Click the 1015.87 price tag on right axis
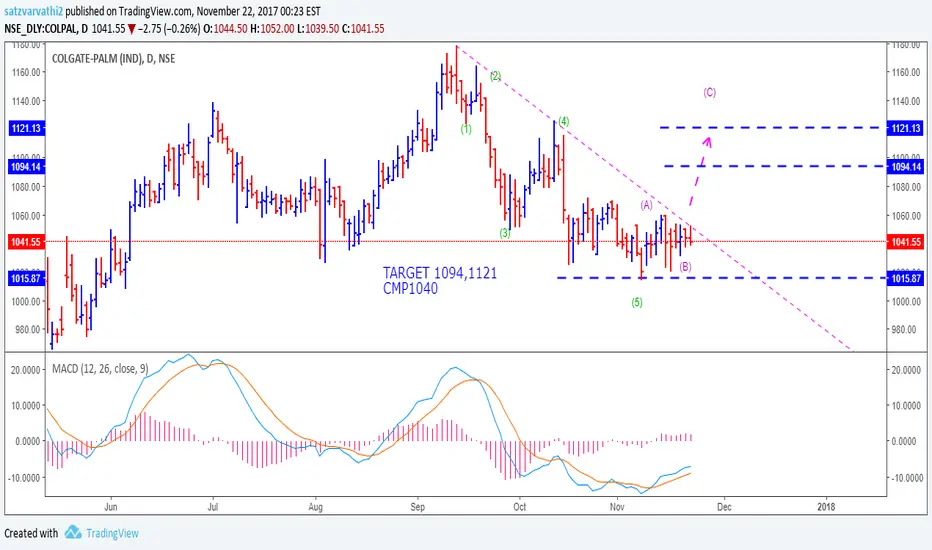Screen dimensions: 932x550 (906, 278)
